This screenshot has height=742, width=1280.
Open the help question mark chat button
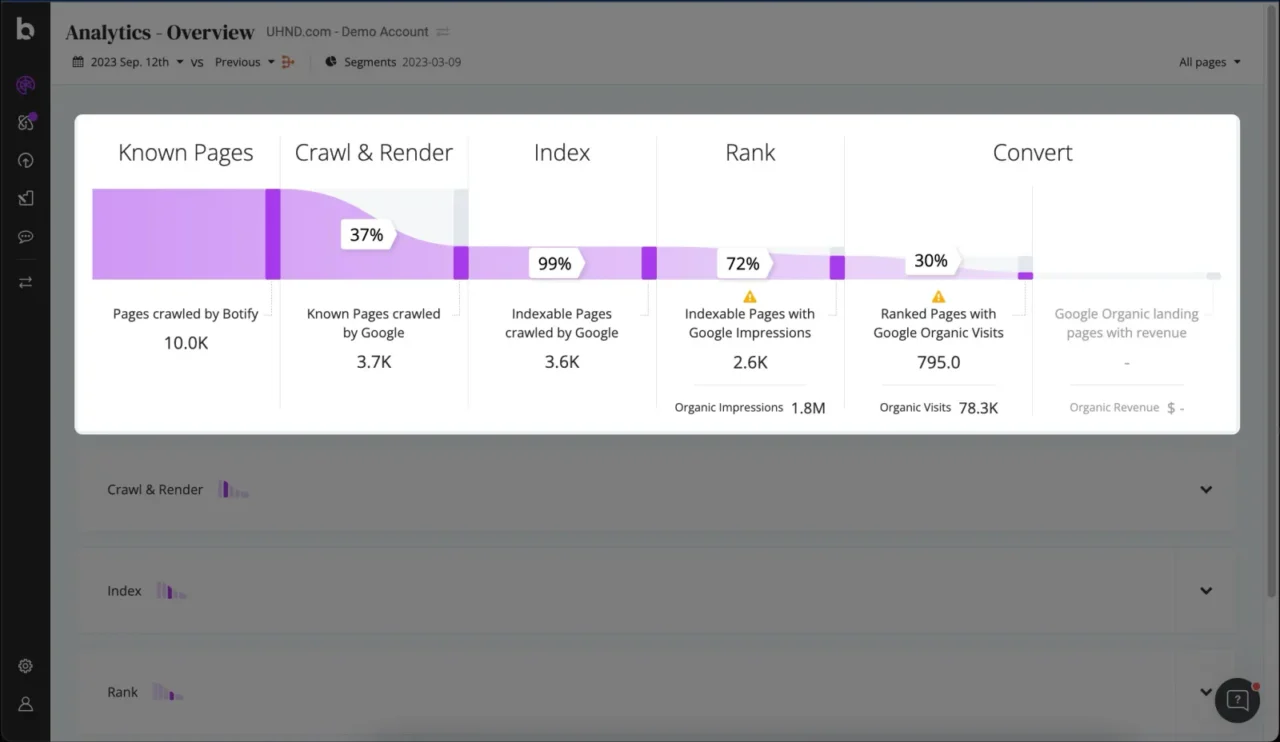coord(1237,699)
